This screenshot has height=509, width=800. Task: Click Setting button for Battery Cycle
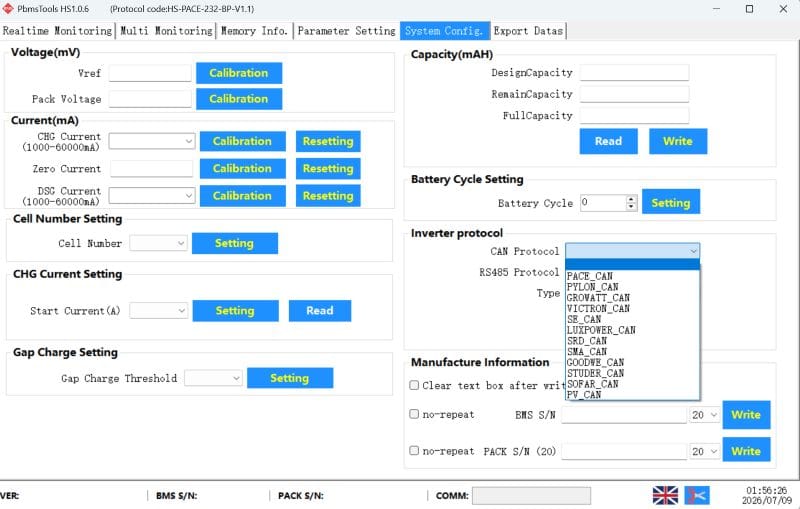pos(670,203)
